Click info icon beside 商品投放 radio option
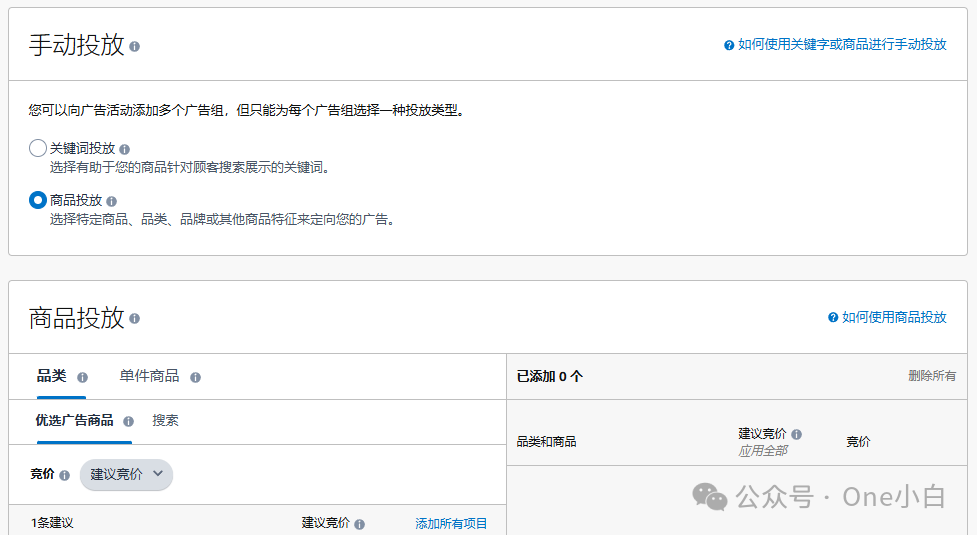 pyautogui.click(x=112, y=201)
